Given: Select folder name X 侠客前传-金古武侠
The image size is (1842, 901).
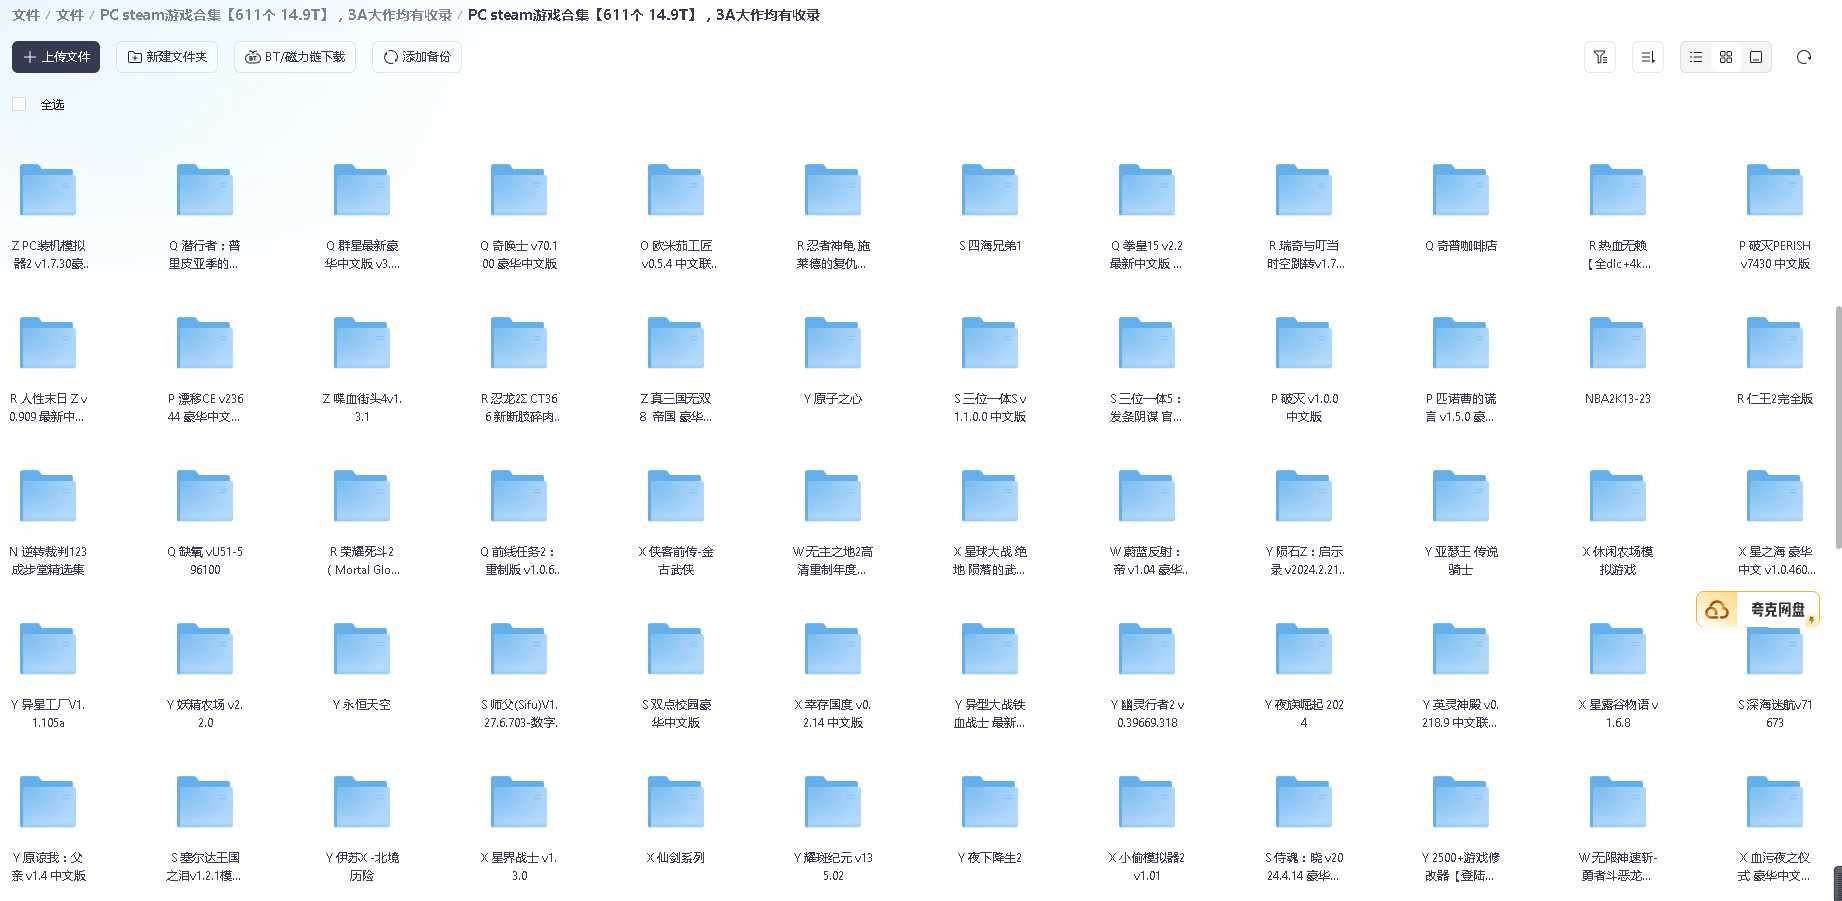Looking at the screenshot, I should (676, 560).
